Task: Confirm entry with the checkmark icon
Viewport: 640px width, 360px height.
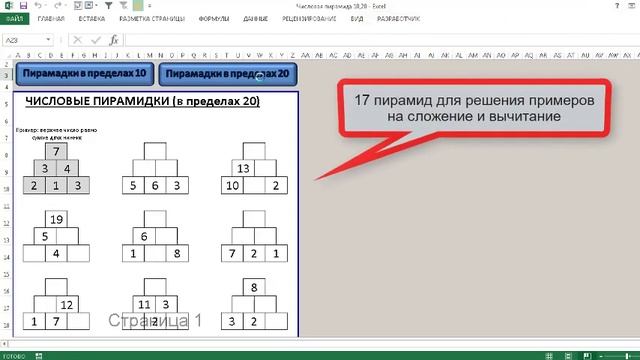Action: click(x=96, y=40)
